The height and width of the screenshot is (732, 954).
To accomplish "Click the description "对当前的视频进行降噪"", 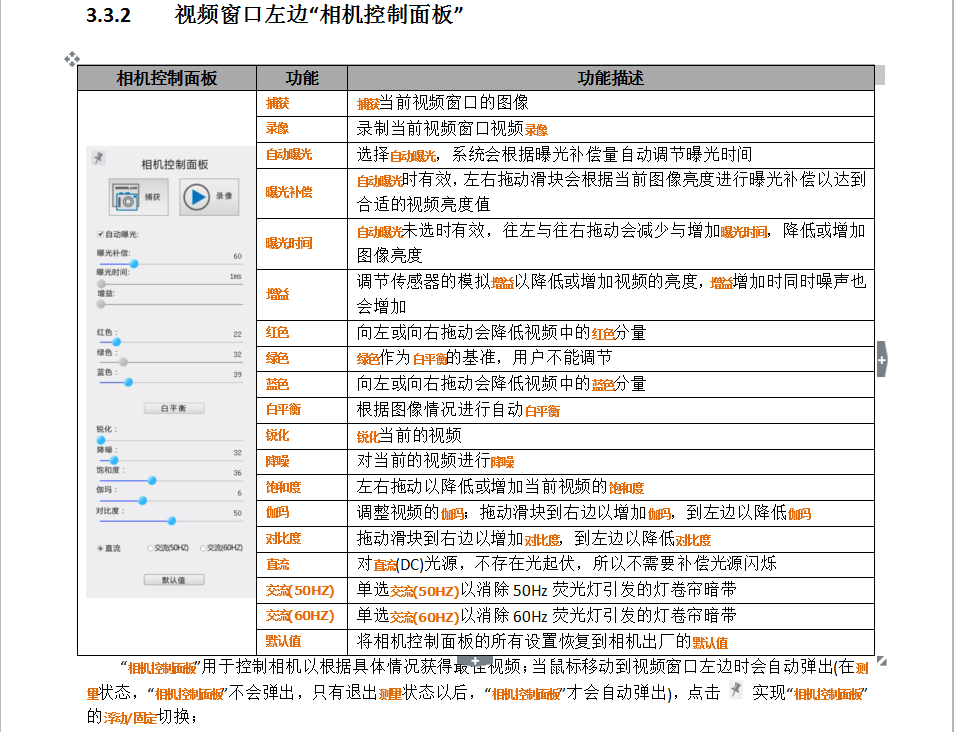I will click(x=435, y=461).
